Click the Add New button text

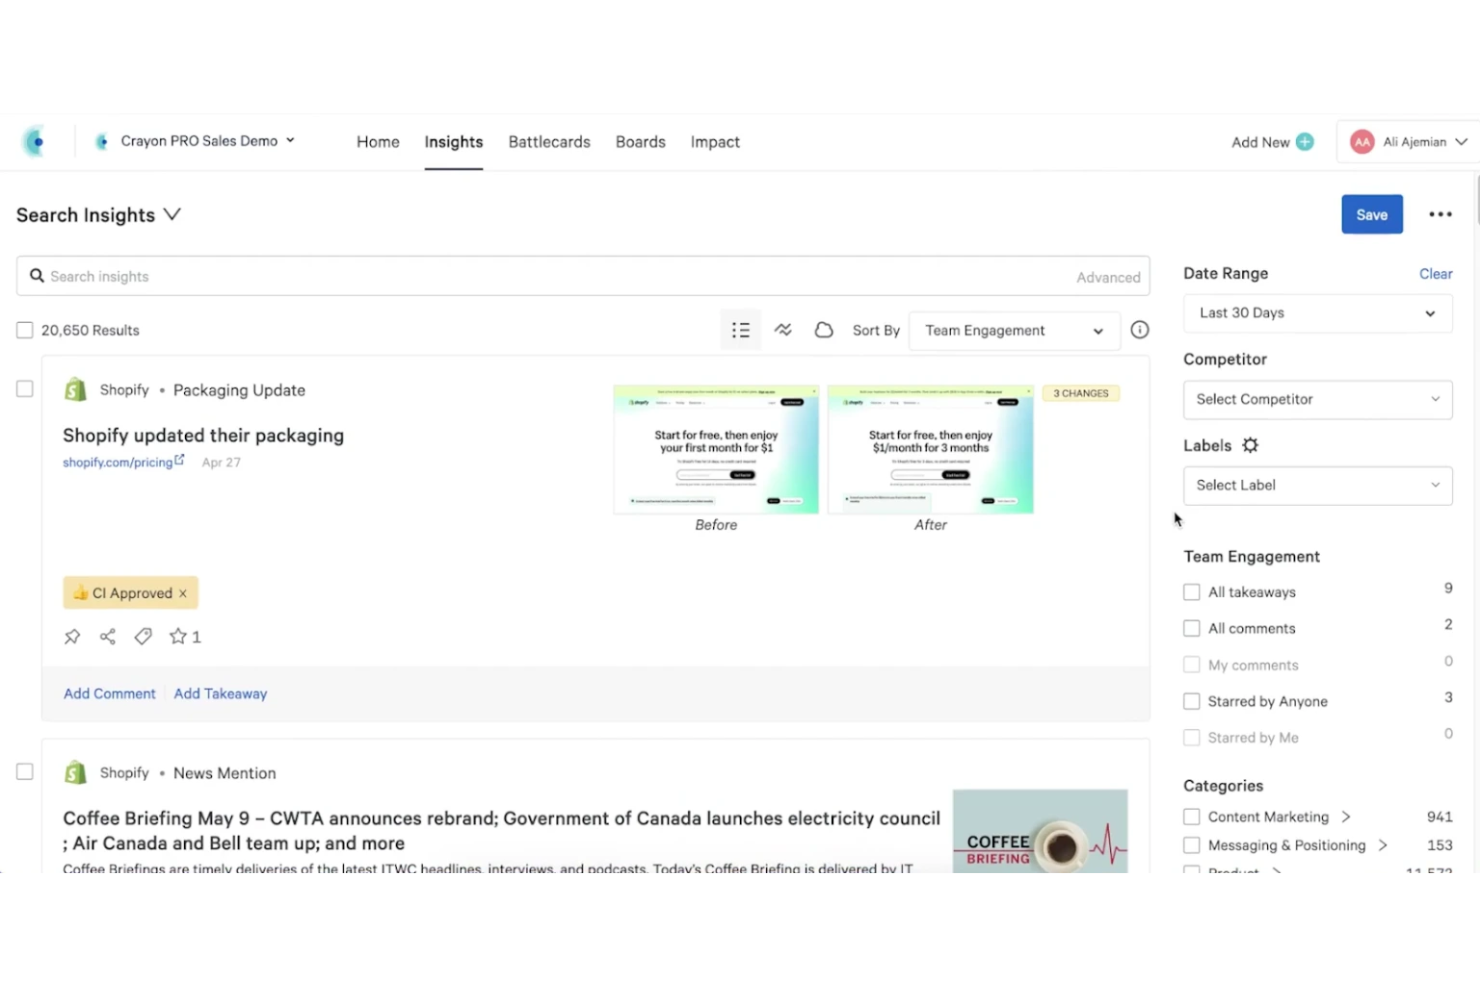[1260, 142]
